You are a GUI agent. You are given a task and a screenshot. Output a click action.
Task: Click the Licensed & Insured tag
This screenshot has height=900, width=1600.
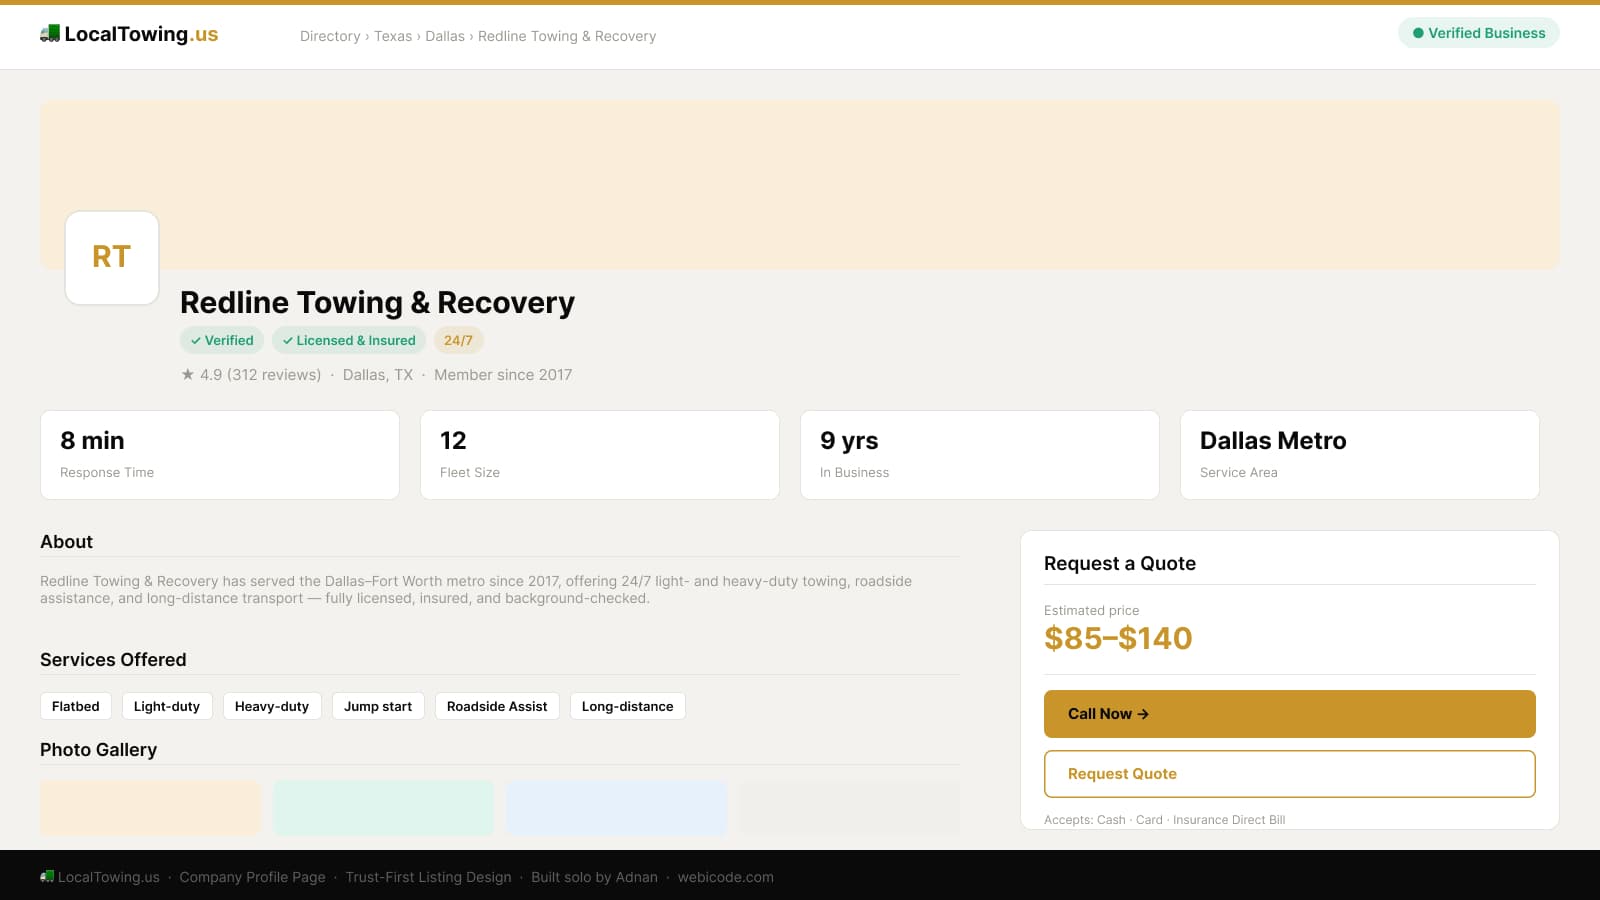349,340
